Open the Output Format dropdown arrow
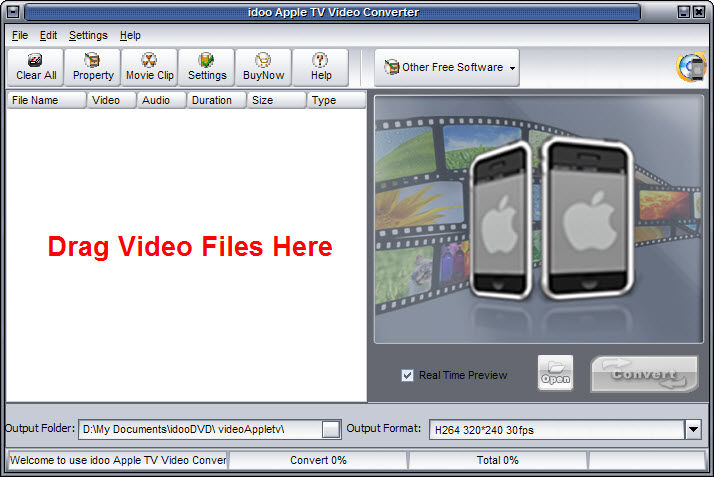 693,429
